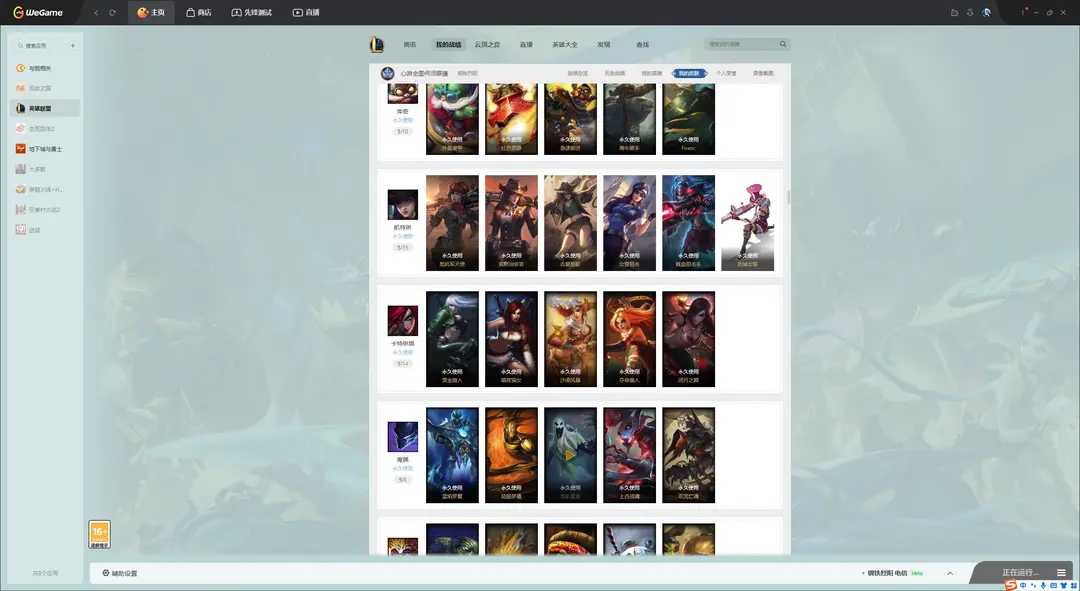This screenshot has height=591, width=1080.
Task: Refresh the page with the reload icon
Action: (x=112, y=12)
